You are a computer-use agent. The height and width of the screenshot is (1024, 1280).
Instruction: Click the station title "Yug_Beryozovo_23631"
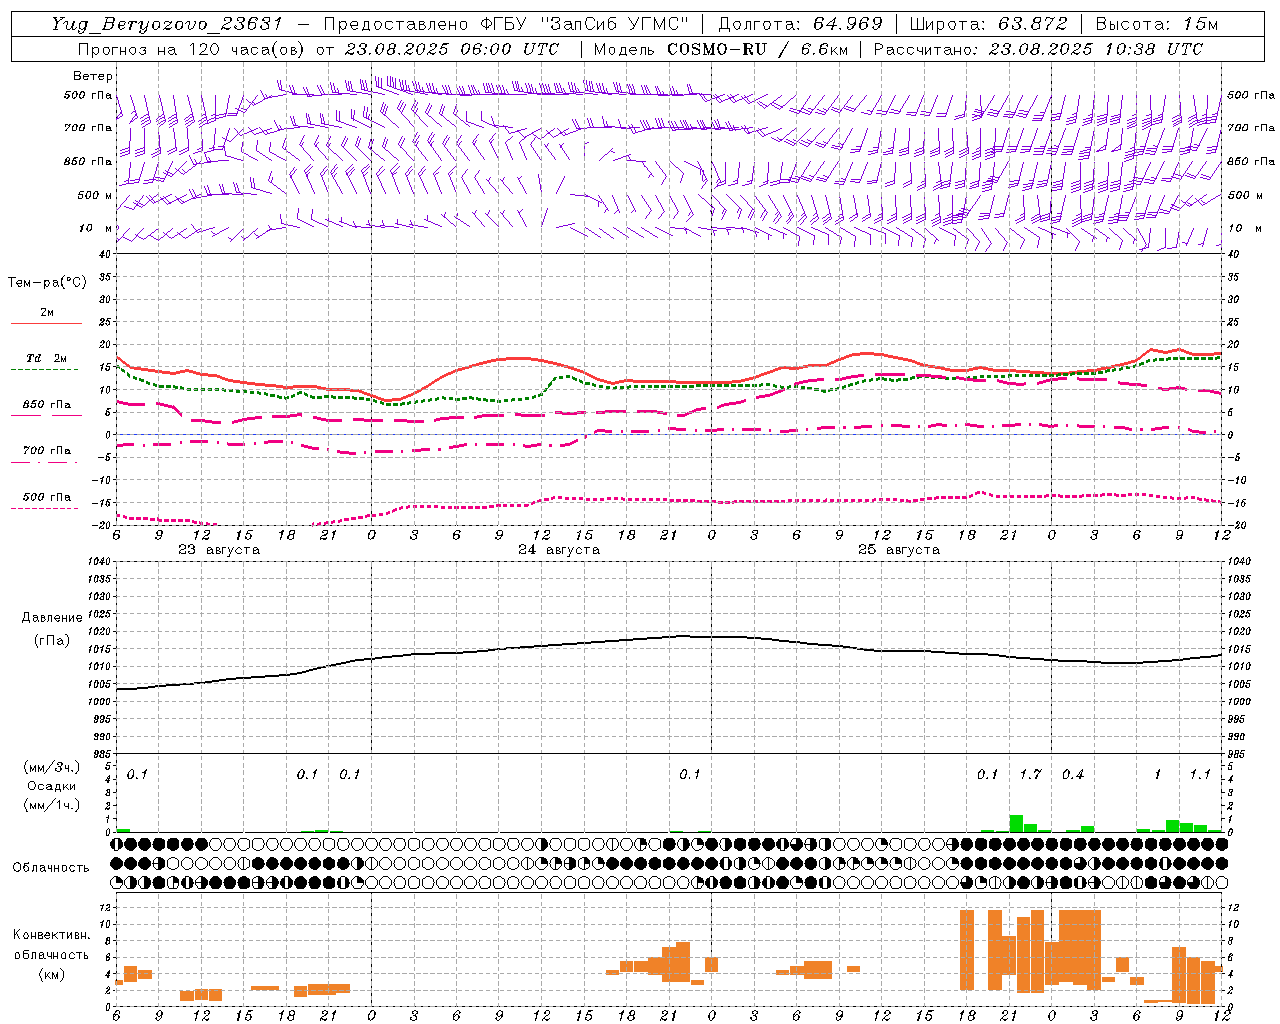coord(169,24)
